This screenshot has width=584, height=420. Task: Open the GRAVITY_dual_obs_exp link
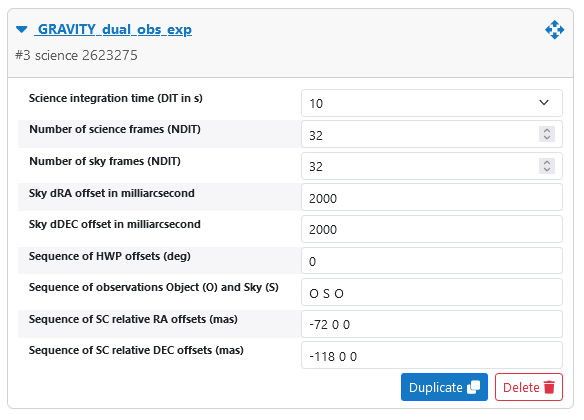(x=113, y=29)
